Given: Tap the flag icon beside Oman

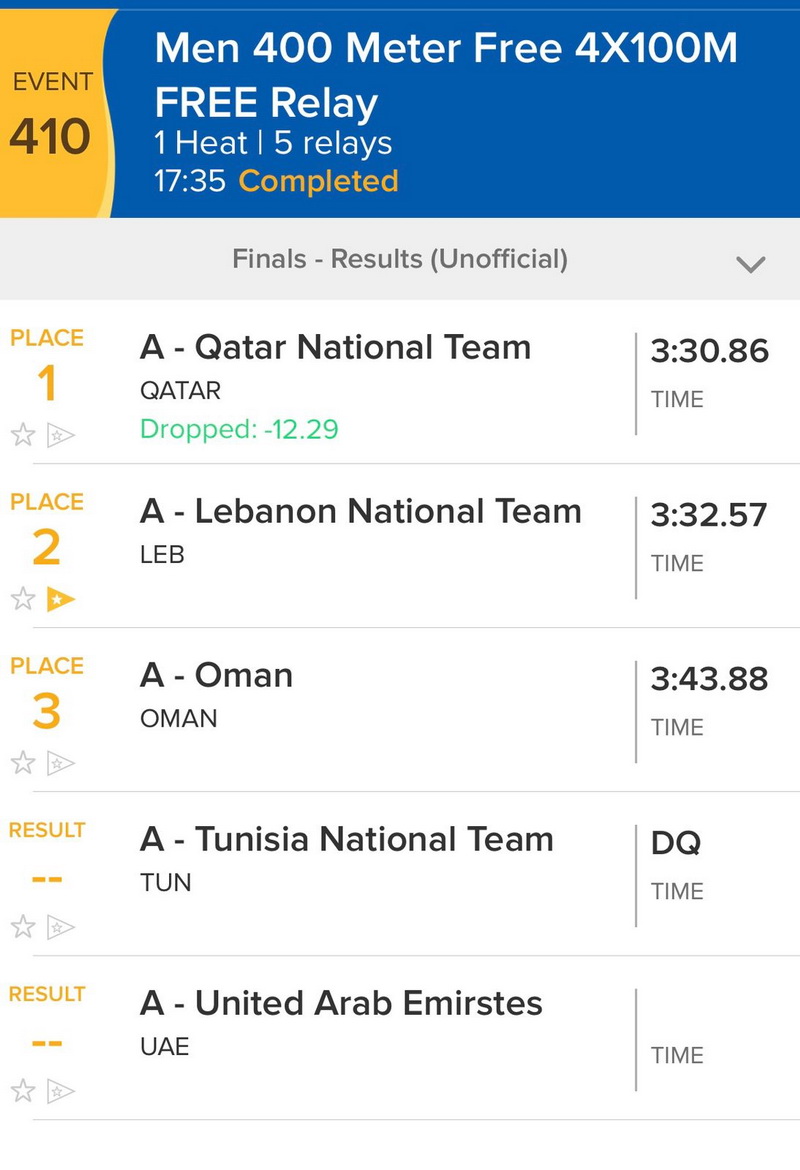Looking at the screenshot, I should pos(61,763).
